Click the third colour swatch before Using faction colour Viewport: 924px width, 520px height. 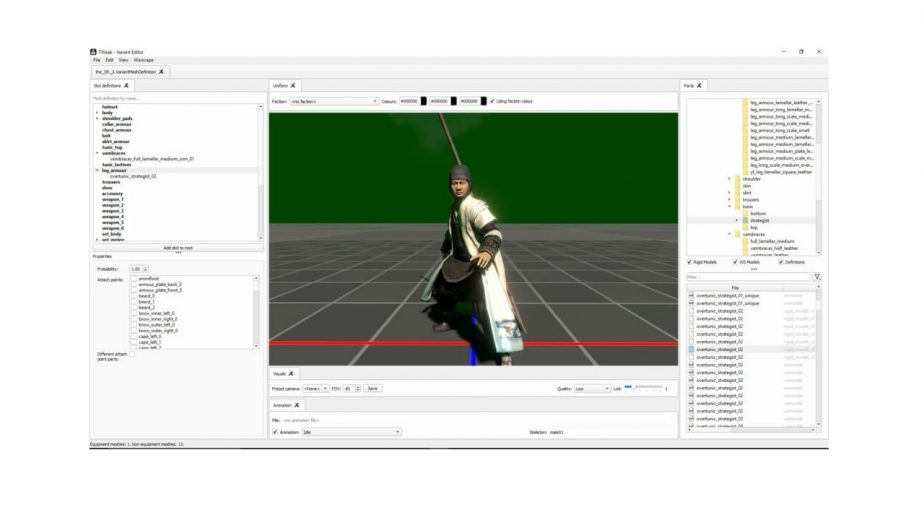pos(484,101)
